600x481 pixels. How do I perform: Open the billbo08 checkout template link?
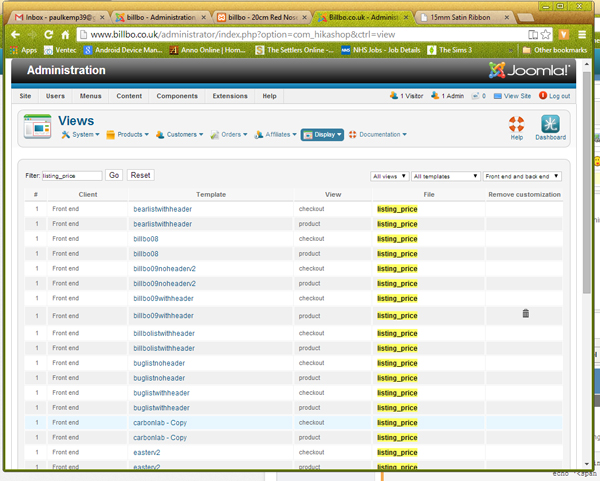point(146,239)
